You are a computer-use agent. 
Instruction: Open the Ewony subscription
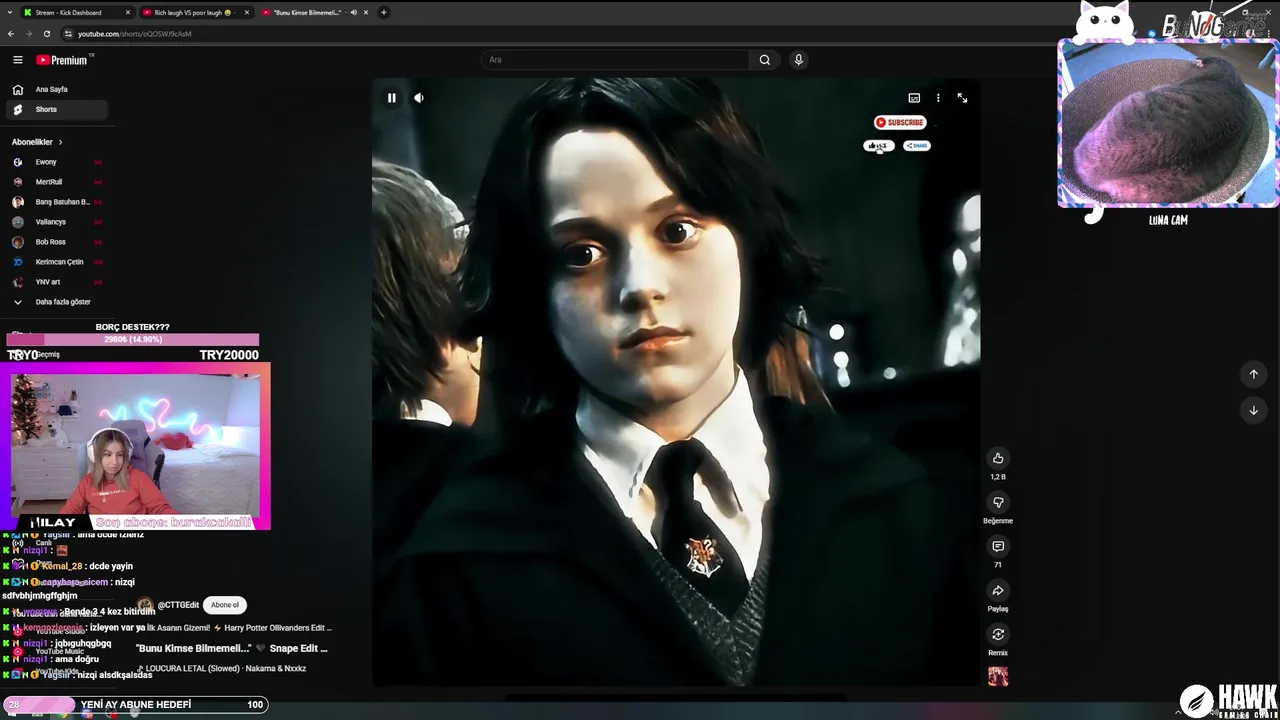pos(57,162)
